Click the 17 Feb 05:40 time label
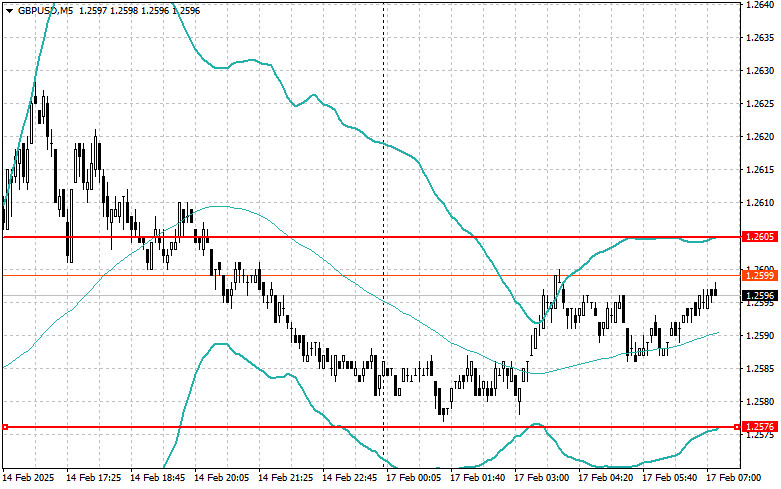This screenshot has height=489, width=781. coord(669,478)
